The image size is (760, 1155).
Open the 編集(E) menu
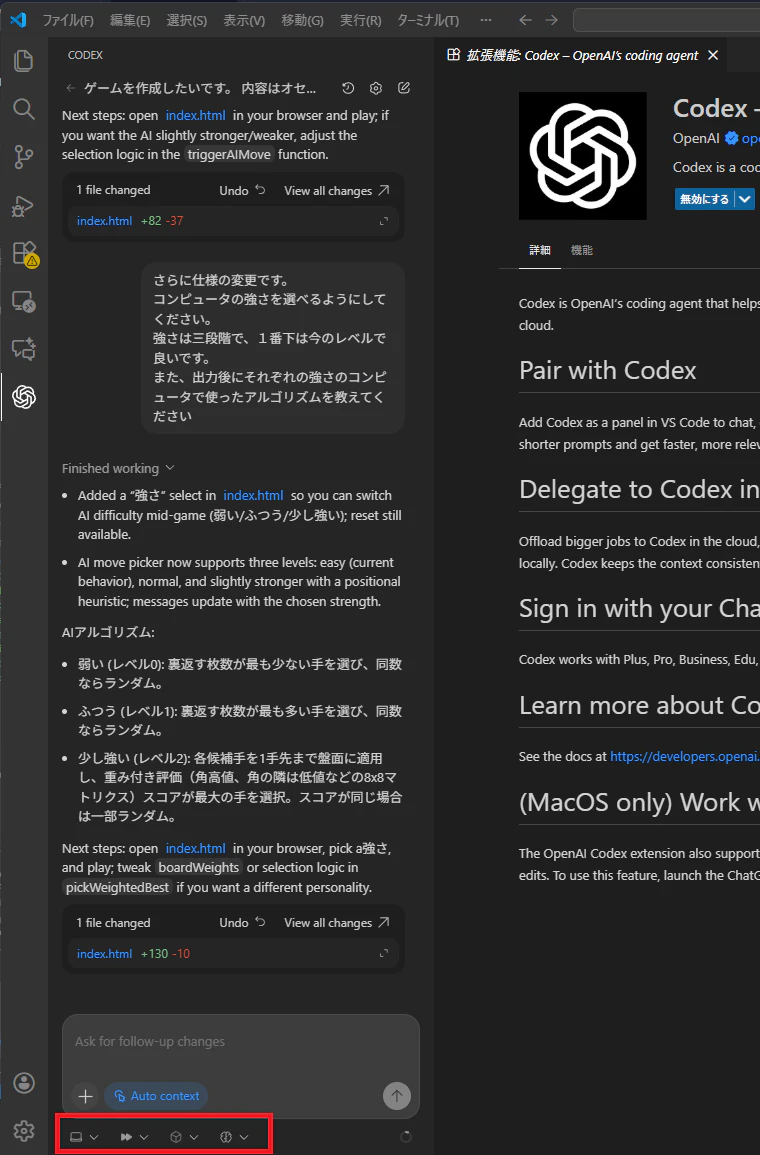pyautogui.click(x=130, y=20)
